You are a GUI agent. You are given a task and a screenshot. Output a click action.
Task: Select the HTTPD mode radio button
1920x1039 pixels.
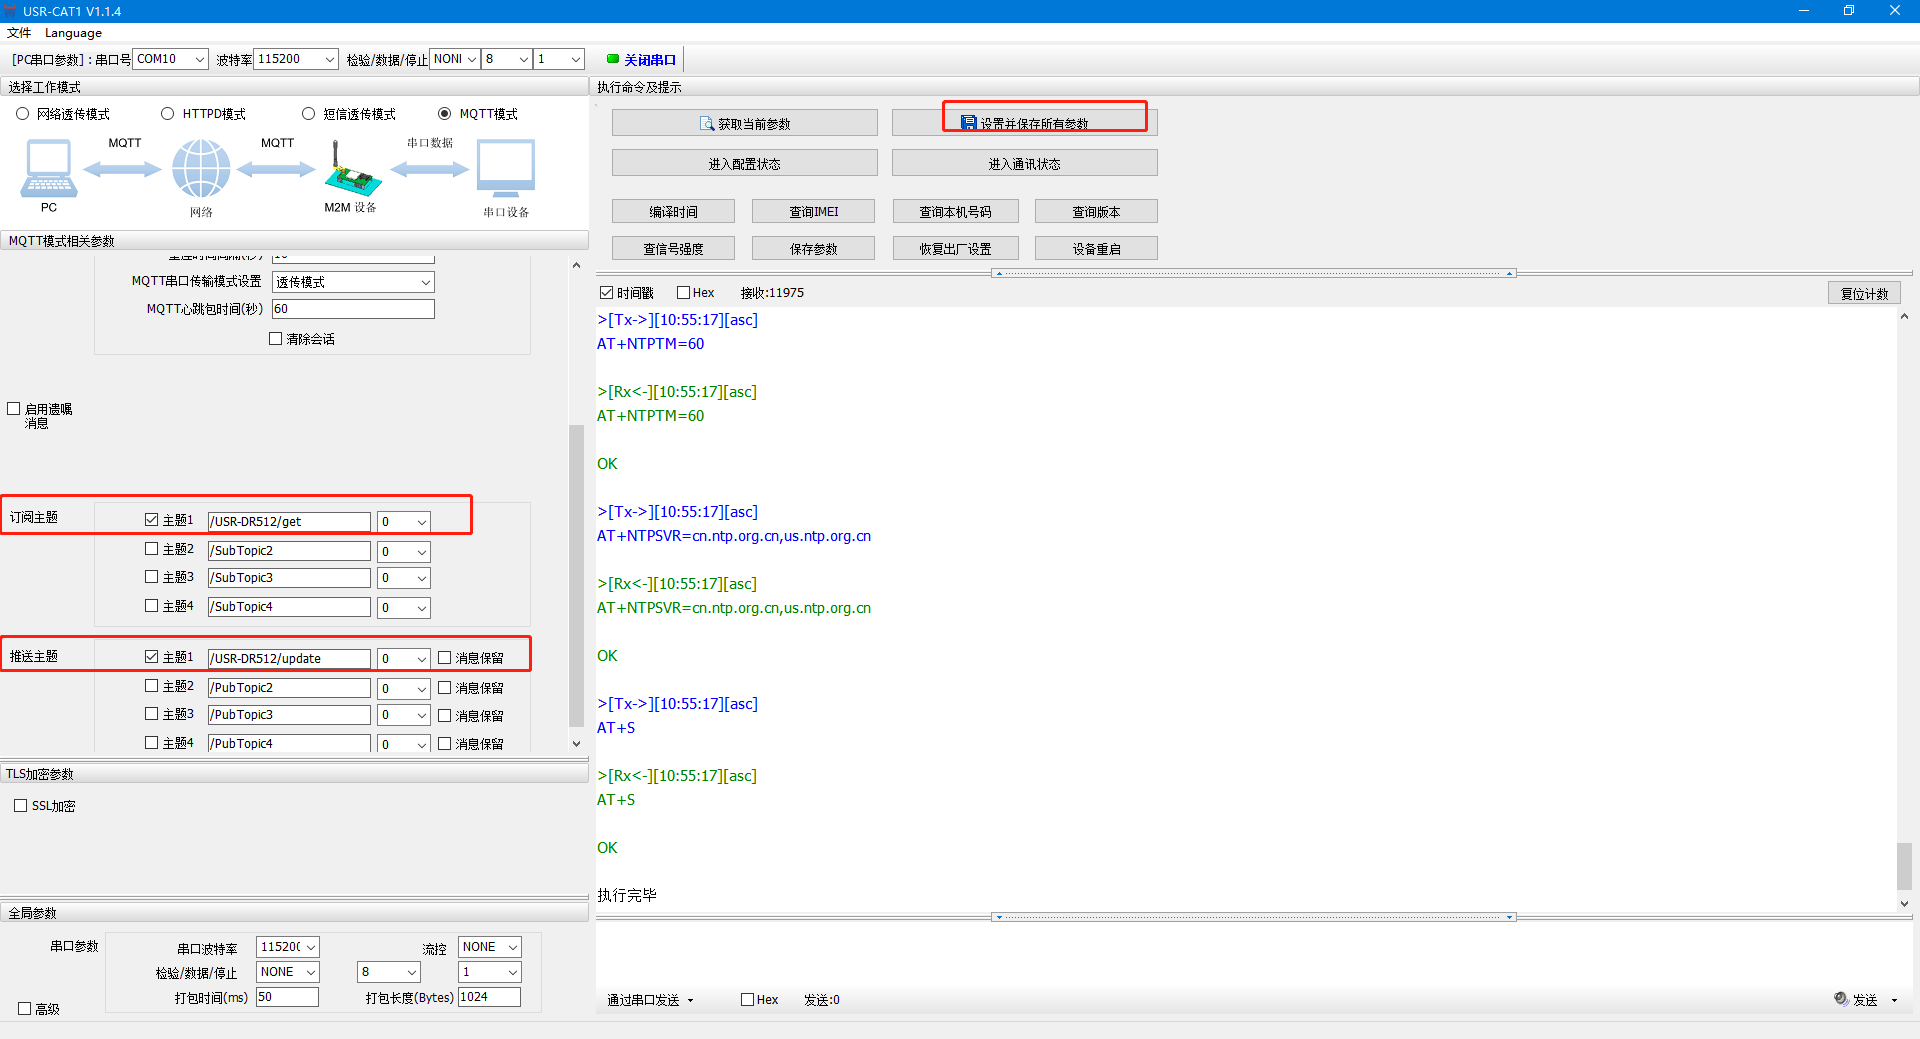point(168,114)
